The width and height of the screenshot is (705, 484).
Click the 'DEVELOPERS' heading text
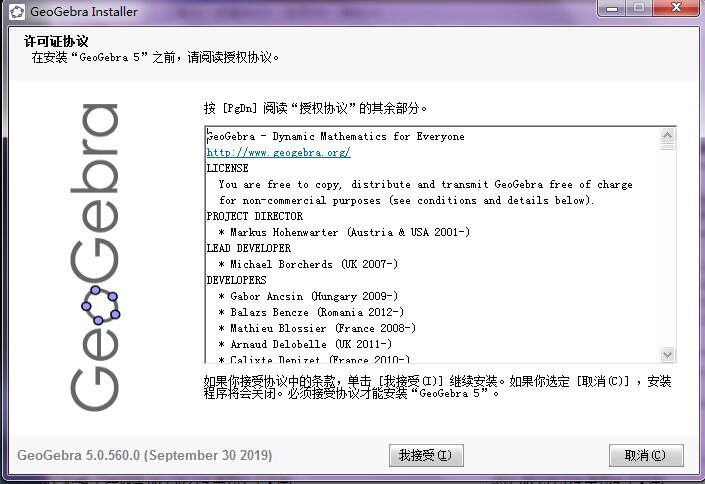pyautogui.click(x=236, y=280)
